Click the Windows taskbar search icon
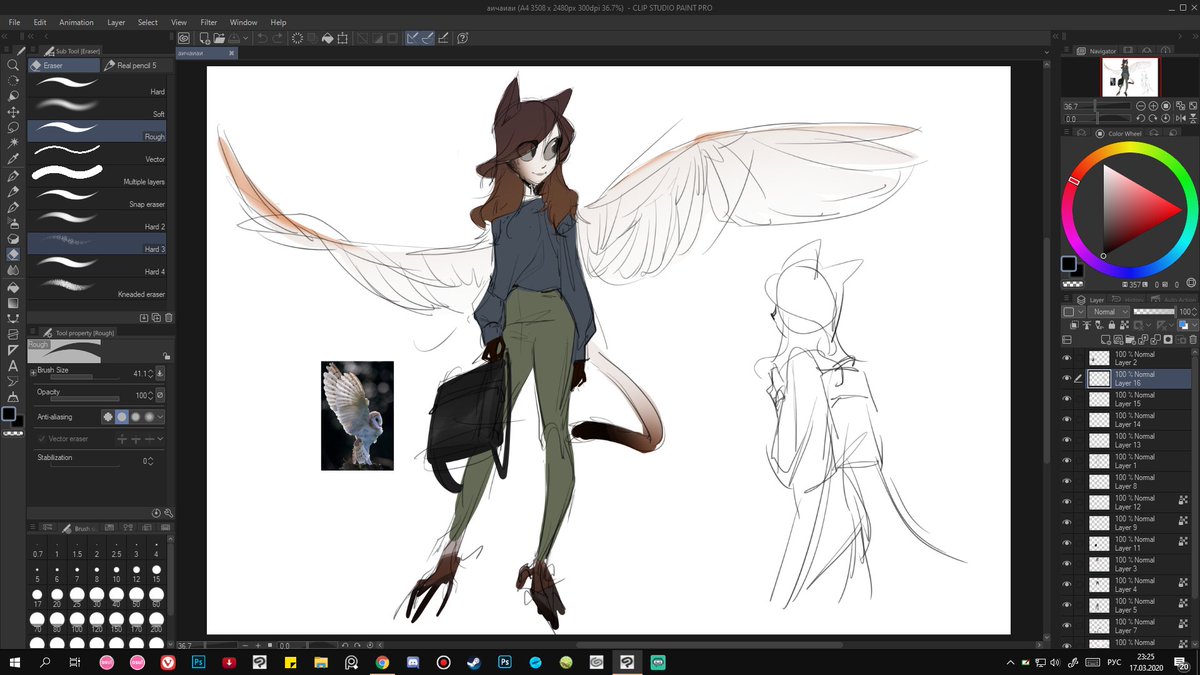Image resolution: width=1200 pixels, height=675 pixels. coord(45,662)
